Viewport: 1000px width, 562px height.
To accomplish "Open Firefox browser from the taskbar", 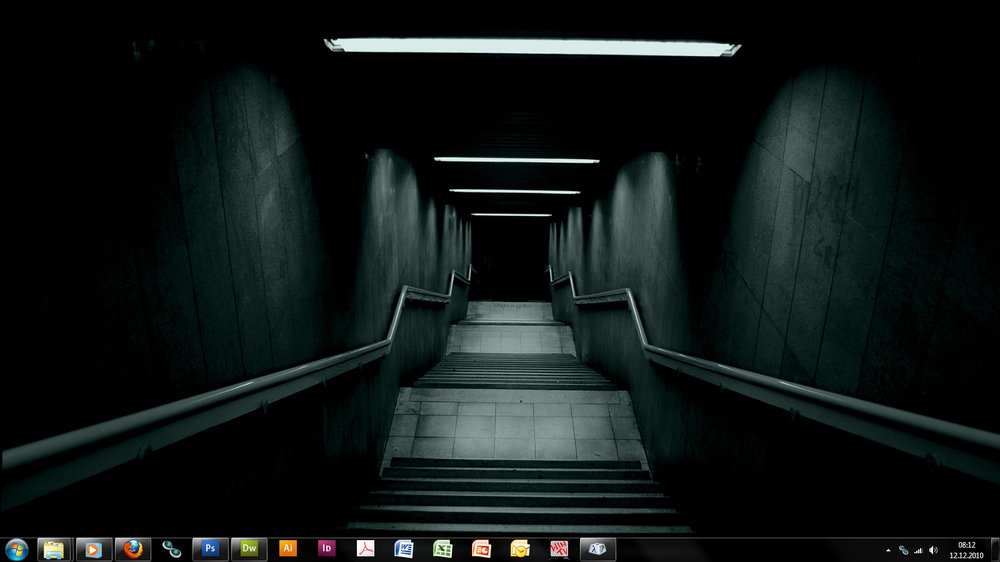I will pos(133,549).
